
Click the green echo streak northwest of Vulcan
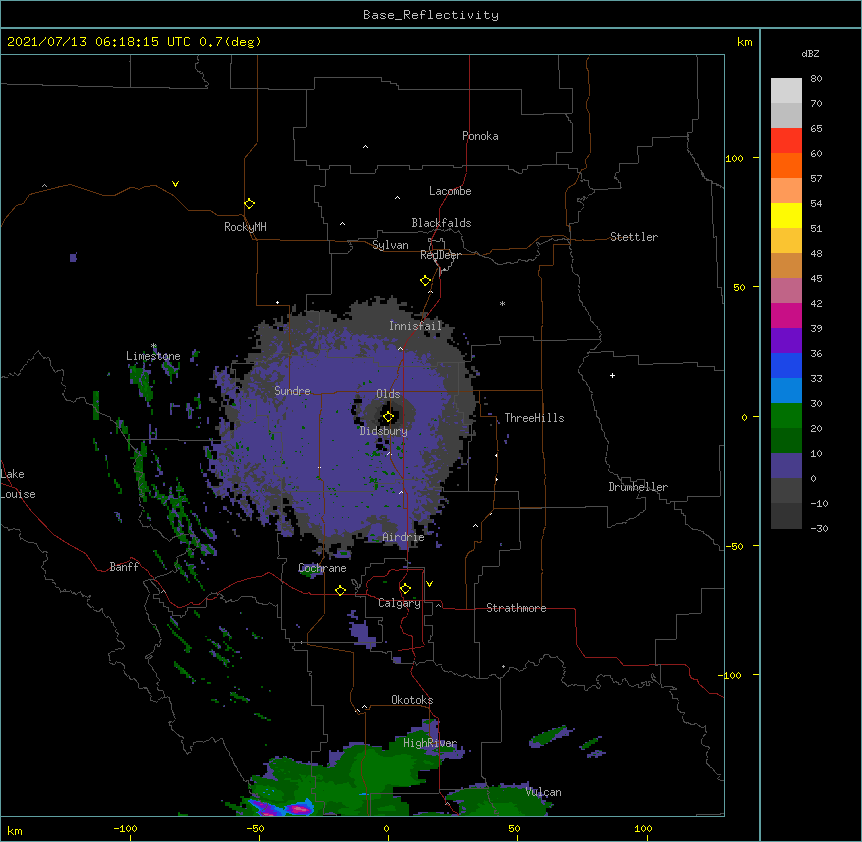(550, 735)
